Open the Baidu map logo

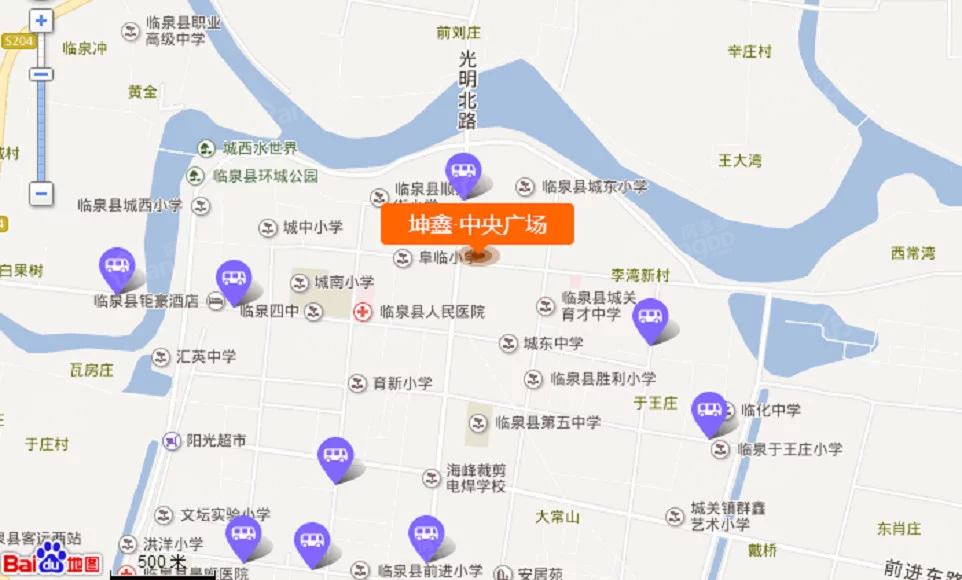[52, 560]
